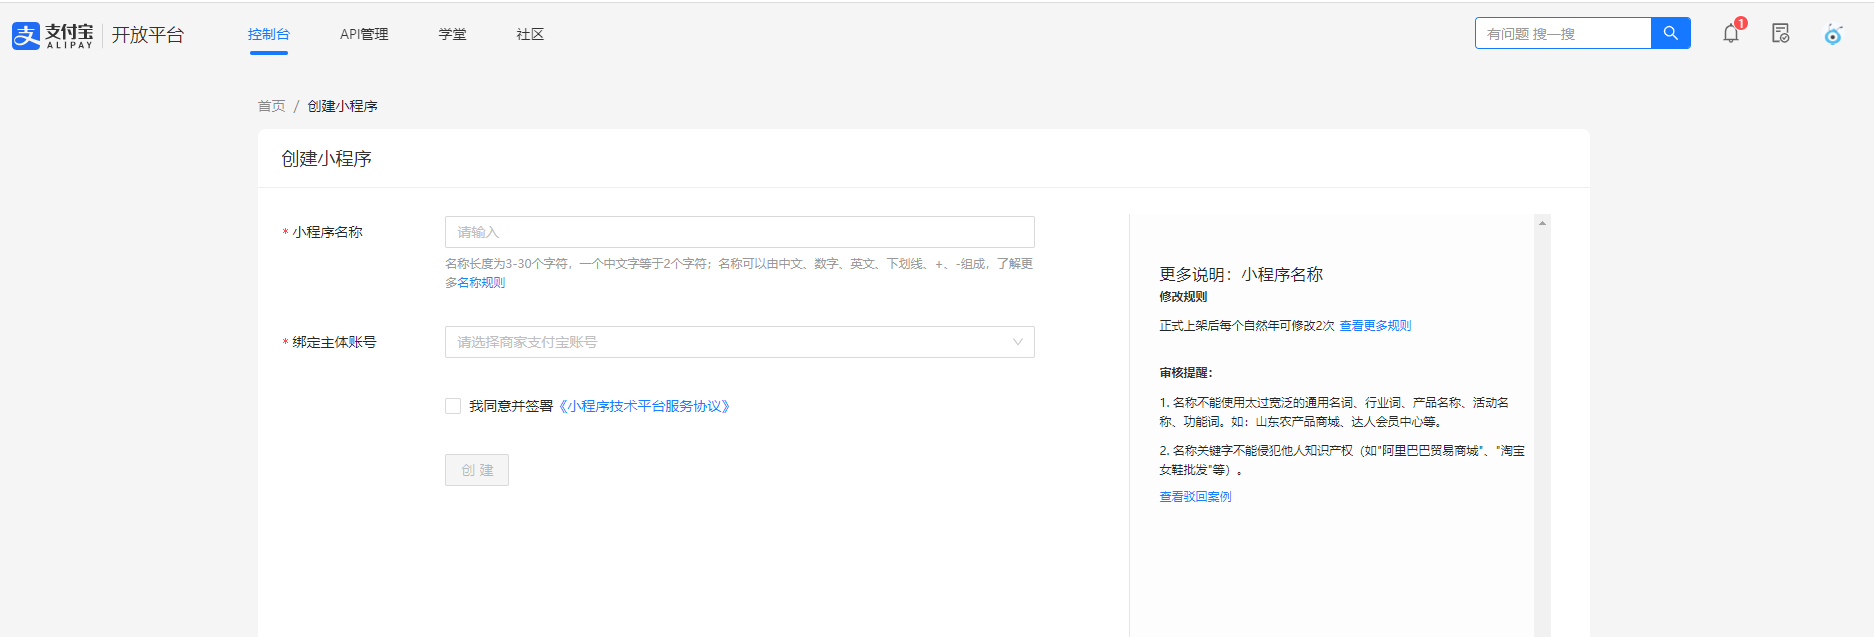Open the document list icon
The image size is (1874, 637).
[1780, 33]
